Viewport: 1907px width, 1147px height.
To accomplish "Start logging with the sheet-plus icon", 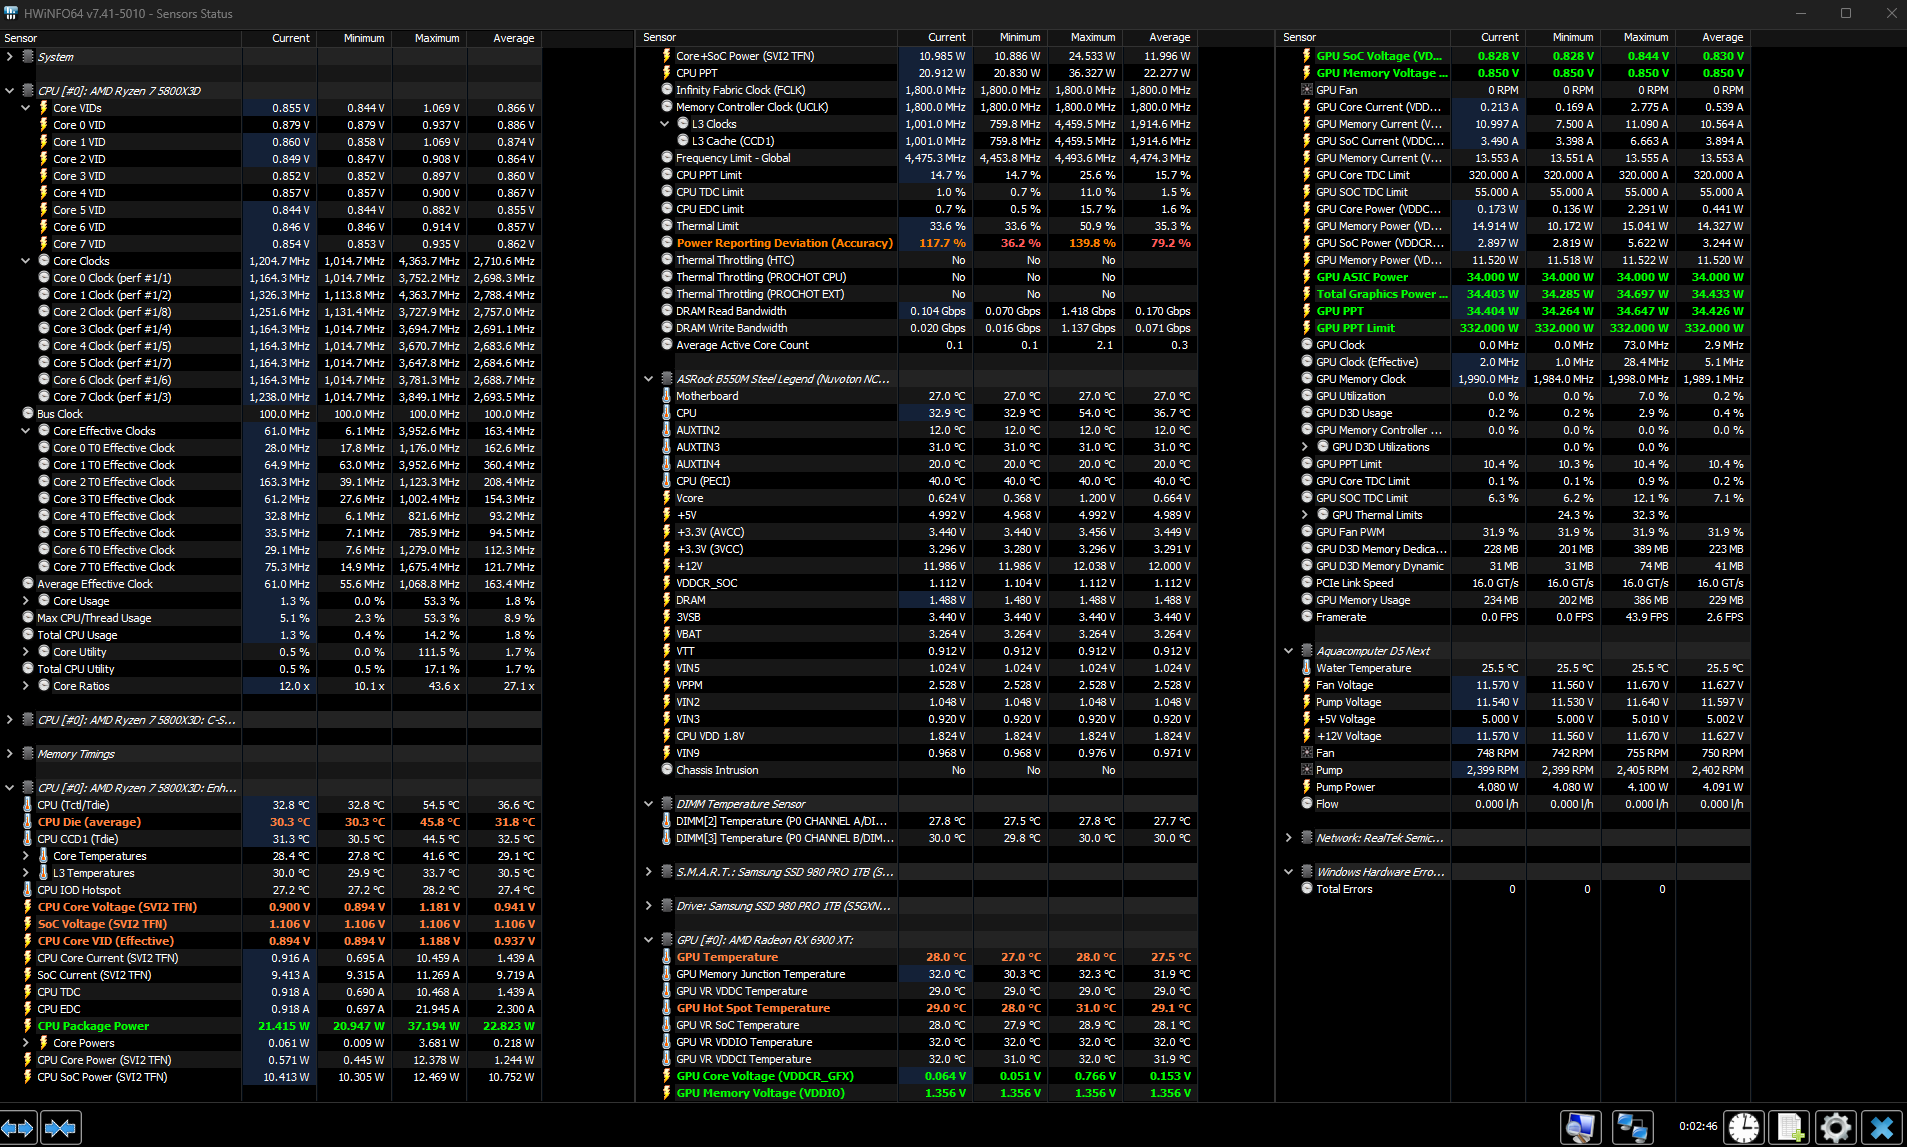I will pos(1790,1128).
